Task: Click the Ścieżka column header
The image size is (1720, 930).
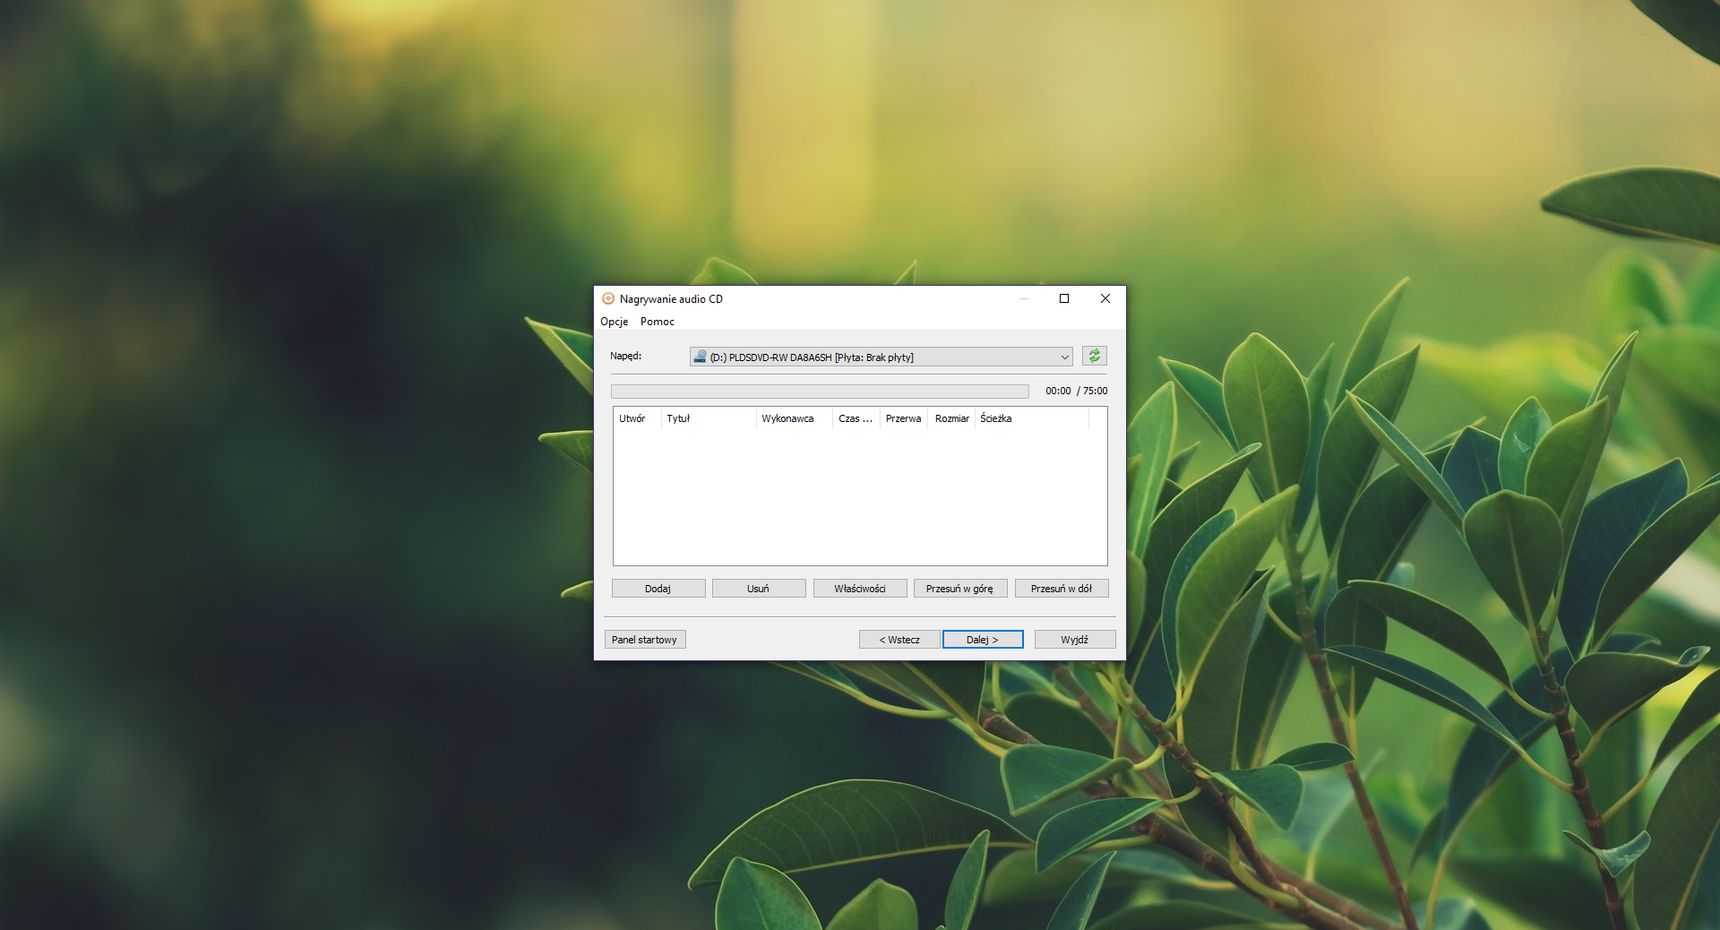Action: 1032,418
